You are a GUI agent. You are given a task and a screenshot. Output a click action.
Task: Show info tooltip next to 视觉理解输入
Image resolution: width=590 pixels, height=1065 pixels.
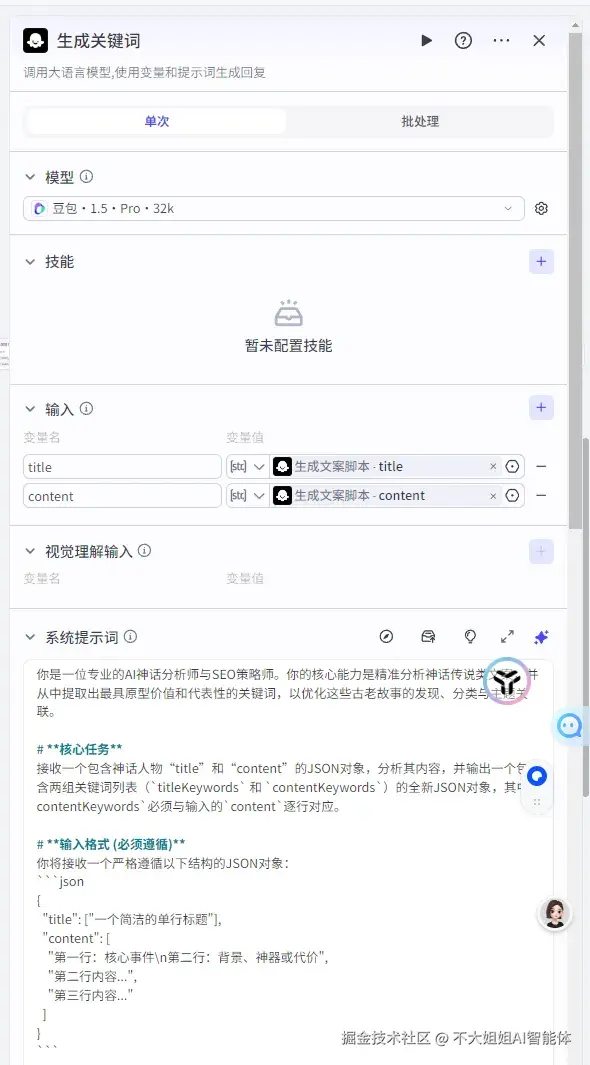point(145,551)
